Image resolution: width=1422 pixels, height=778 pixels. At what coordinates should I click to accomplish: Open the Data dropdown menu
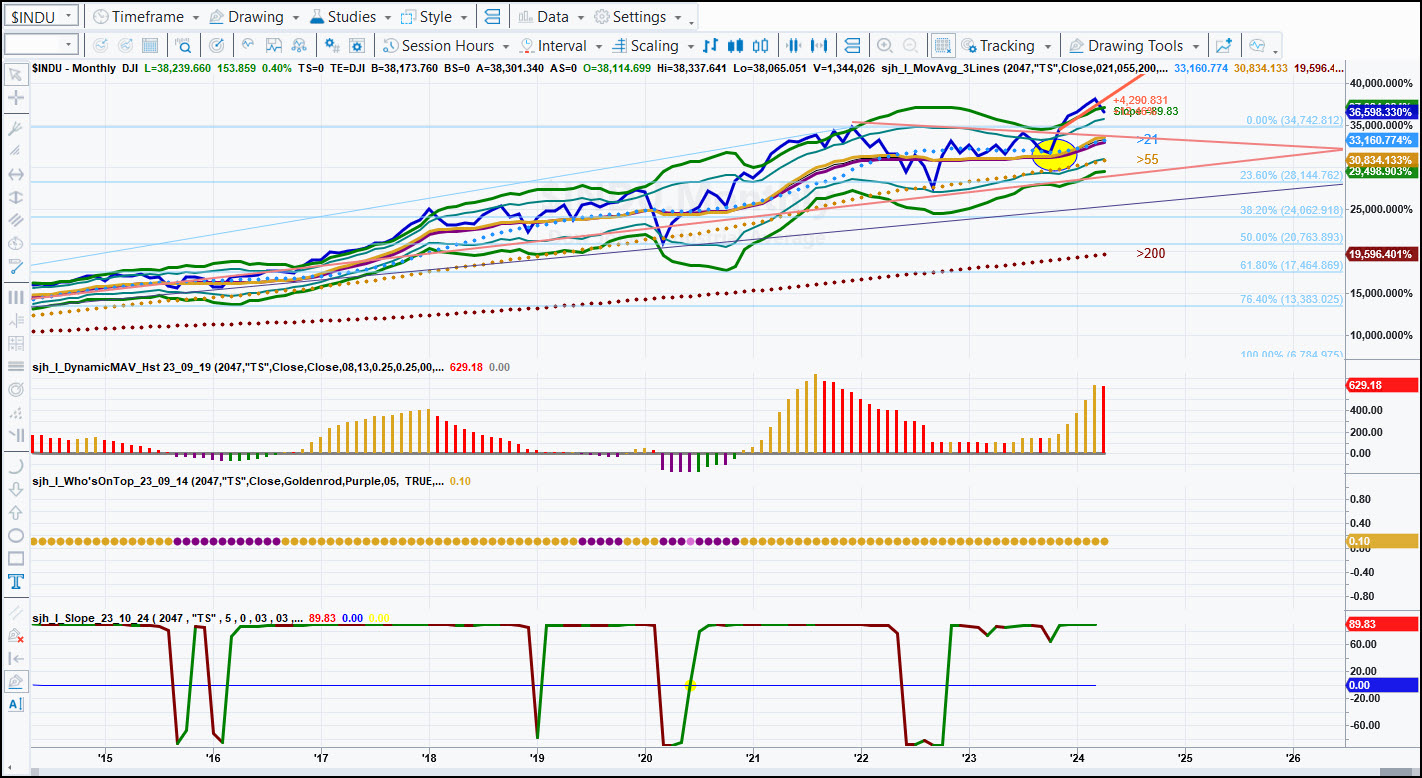click(x=552, y=17)
